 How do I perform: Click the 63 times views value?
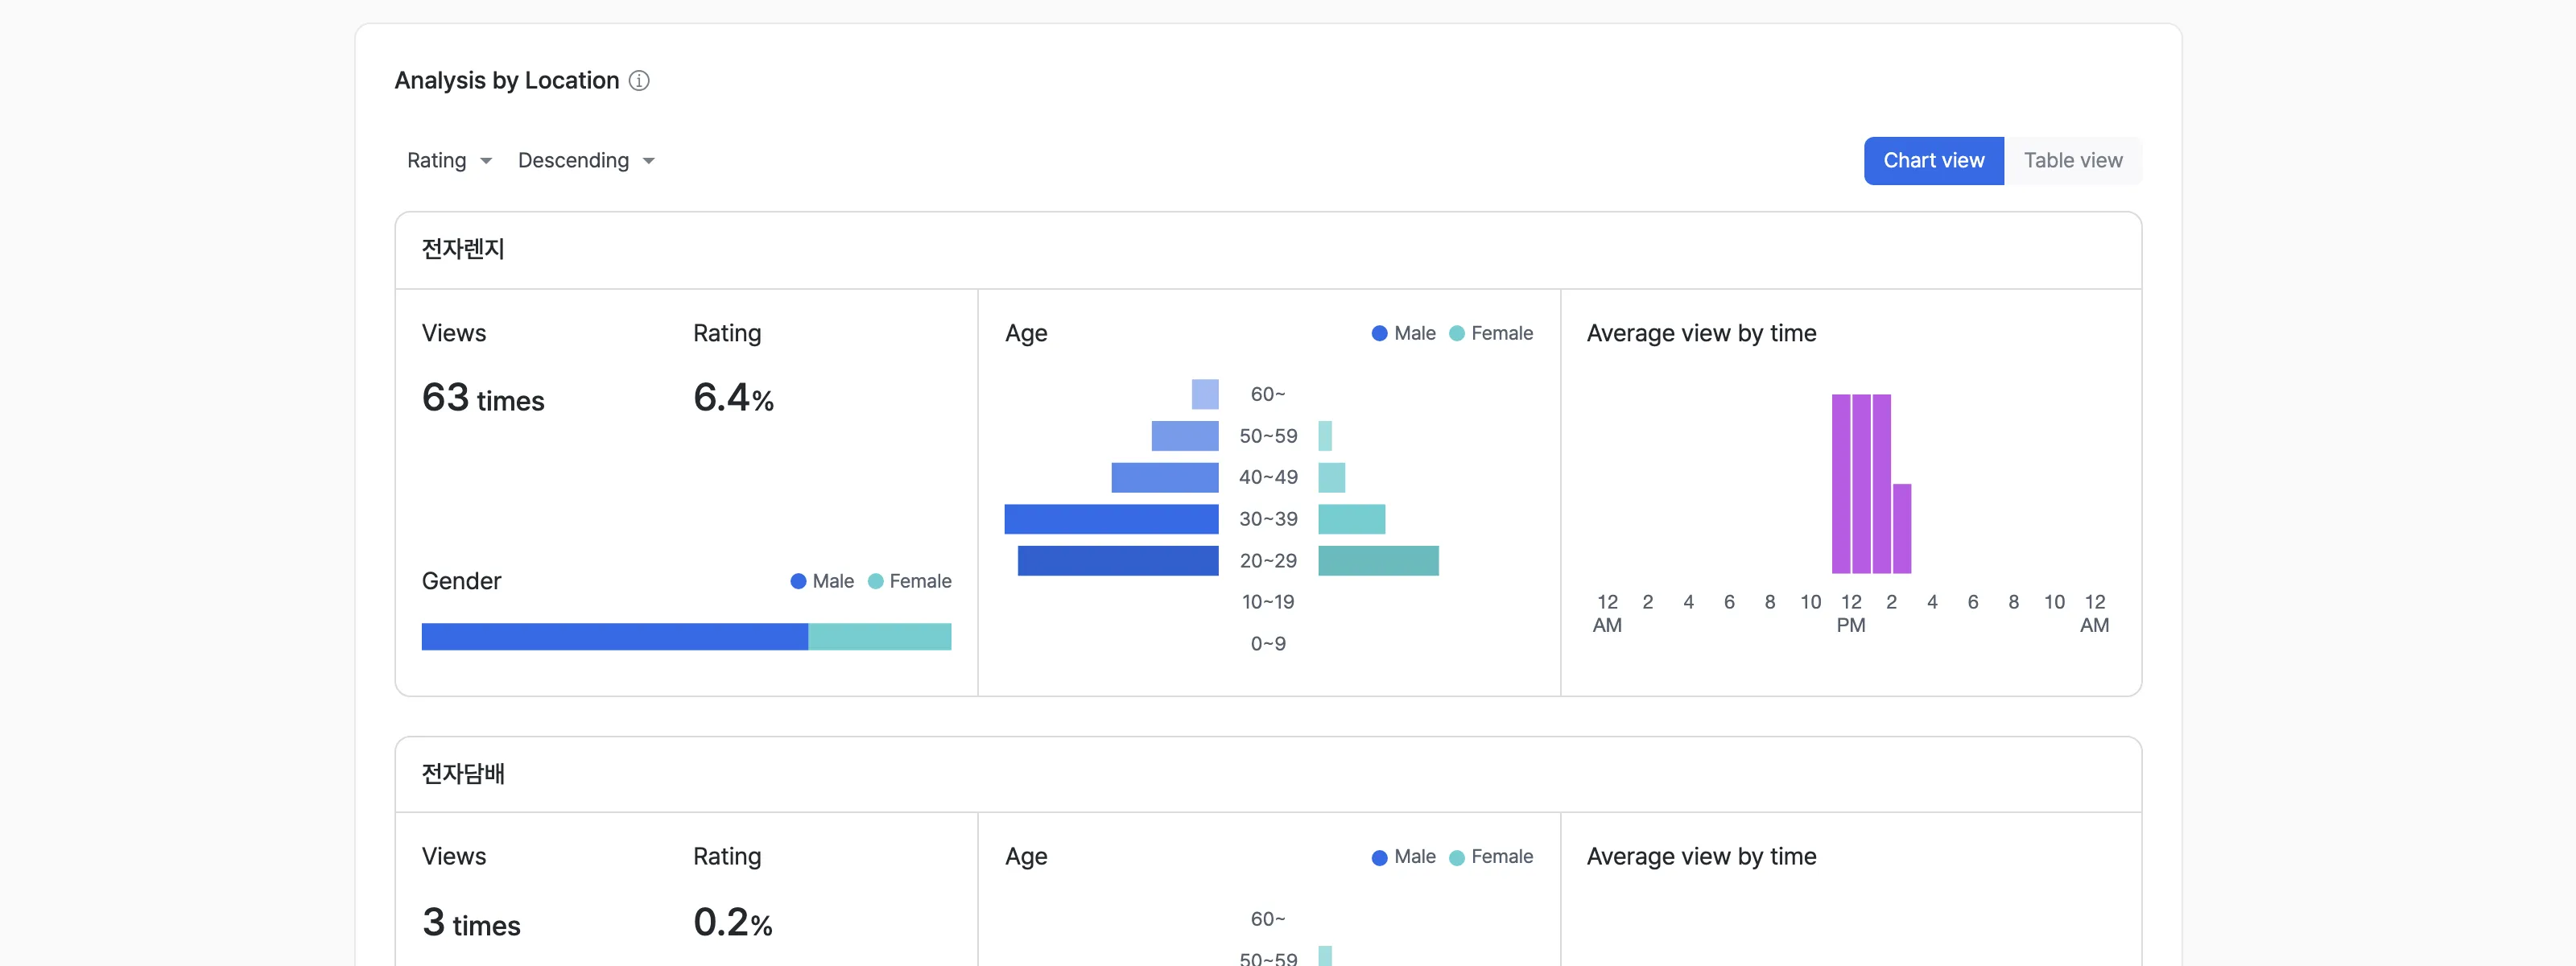tap(483, 398)
